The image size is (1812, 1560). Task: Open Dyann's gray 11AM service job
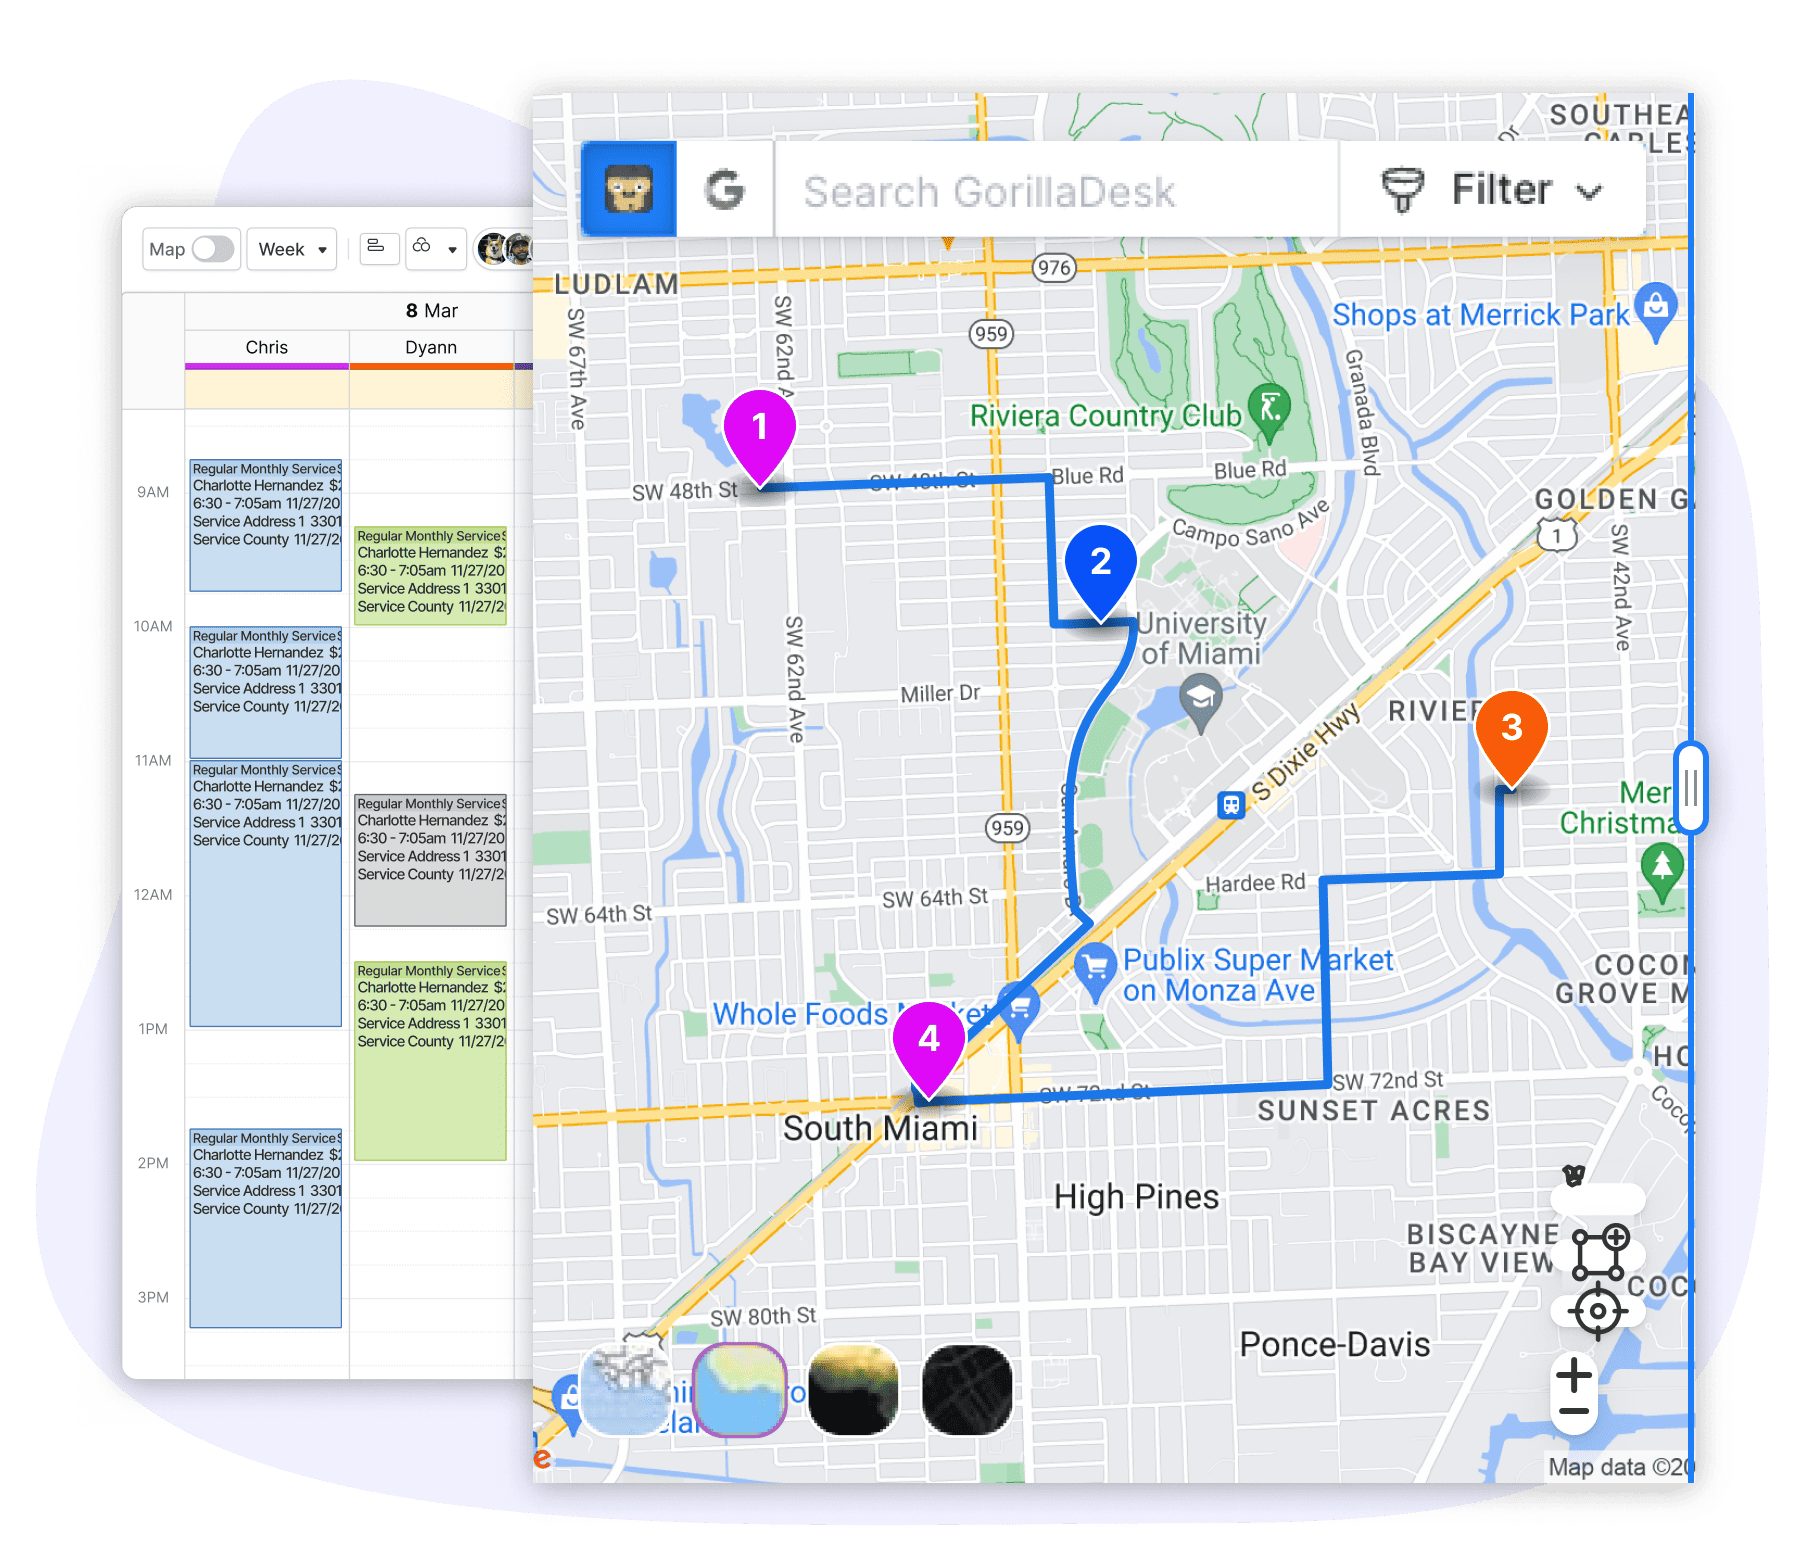point(431,860)
